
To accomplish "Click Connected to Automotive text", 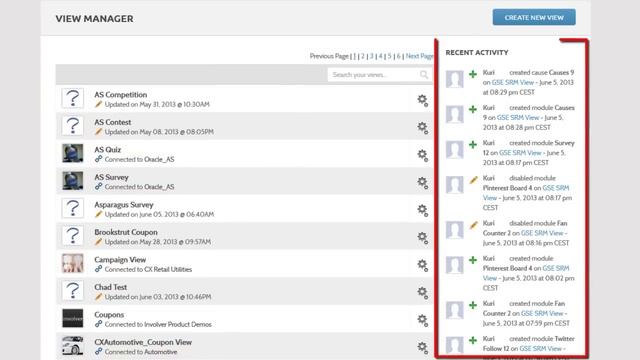I will click(141, 352).
